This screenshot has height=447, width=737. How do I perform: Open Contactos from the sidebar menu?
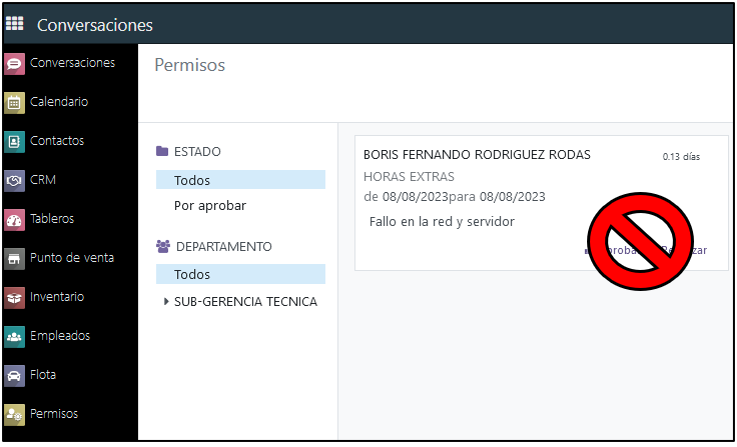click(57, 141)
